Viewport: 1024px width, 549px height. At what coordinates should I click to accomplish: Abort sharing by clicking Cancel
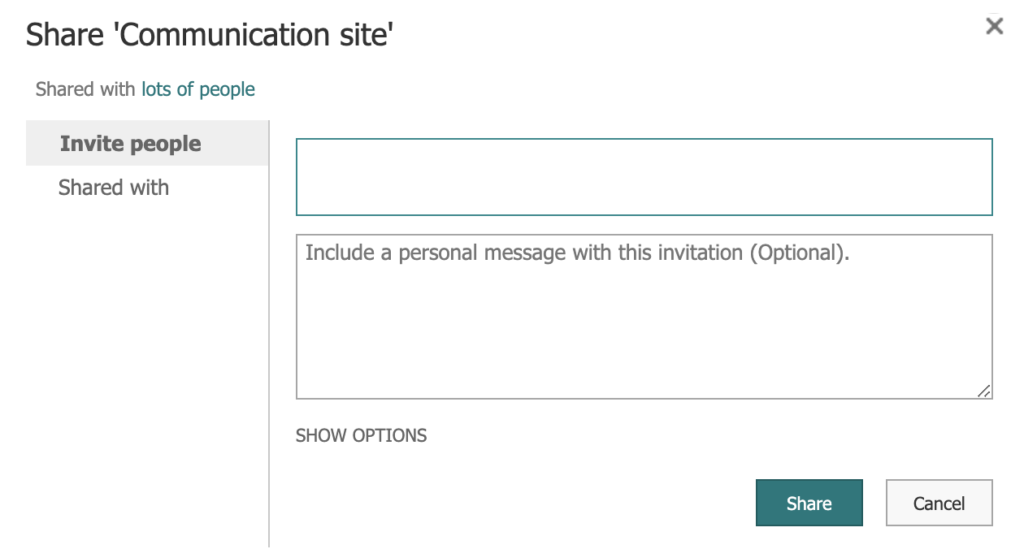coord(938,503)
